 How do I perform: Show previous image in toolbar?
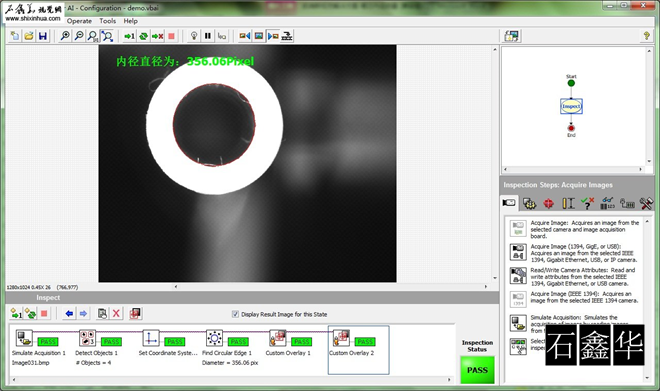pyautogui.click(x=245, y=36)
